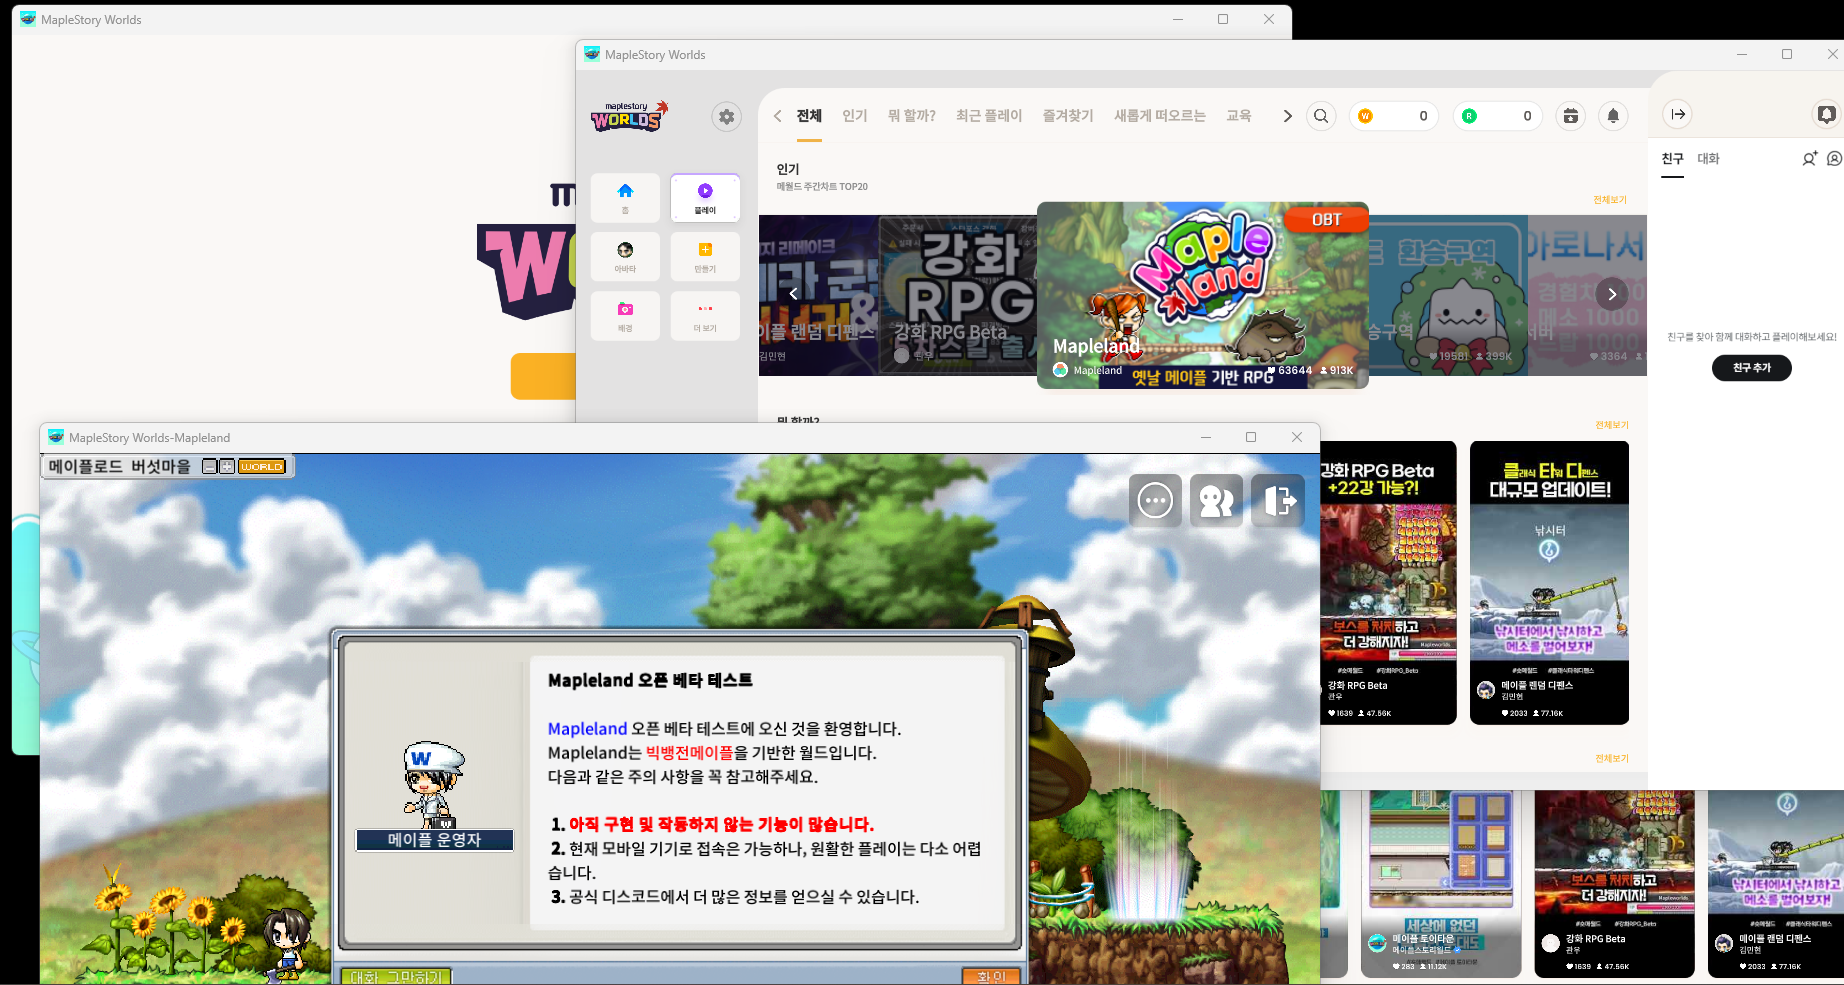Collapse the friends side panel
Viewport: 1844px width, 985px height.
[1678, 114]
